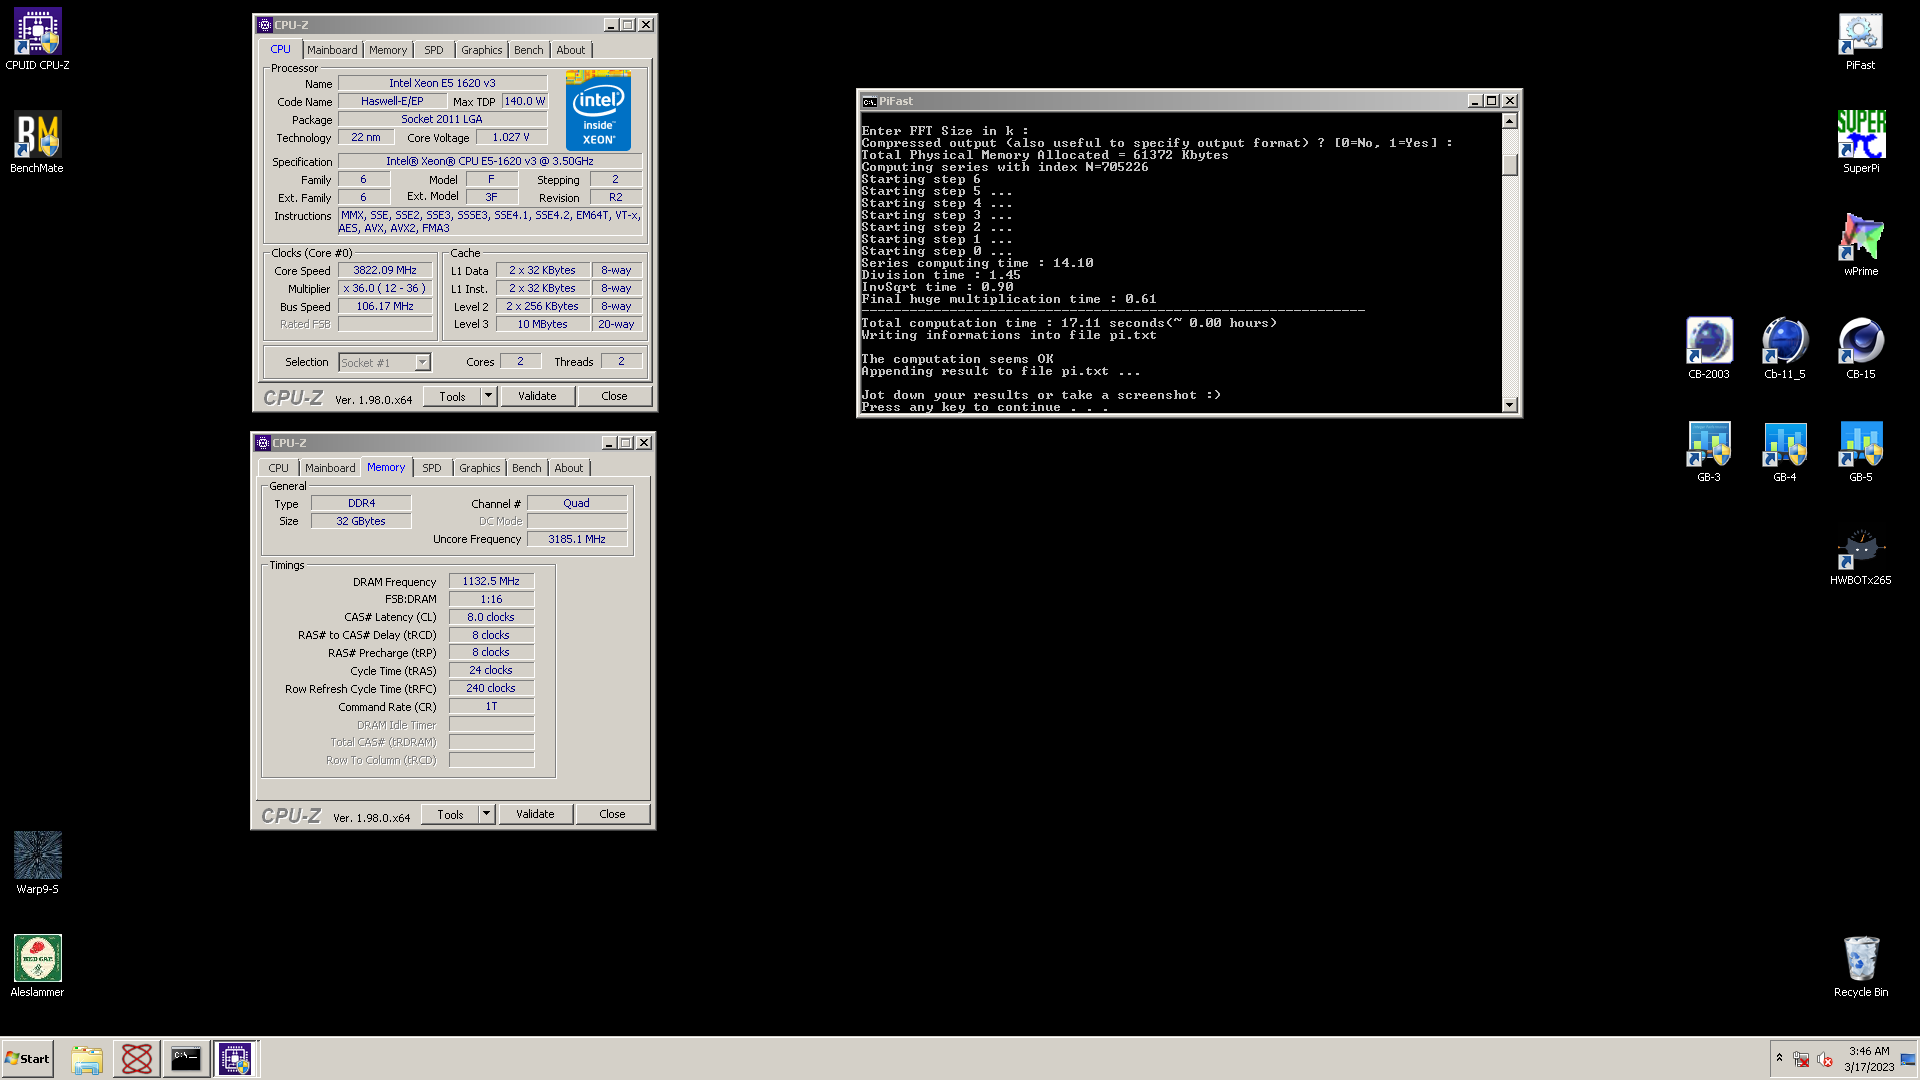The height and width of the screenshot is (1080, 1920).
Task: Open Mainboard tab in lower CPU-Z window
Action: click(x=330, y=468)
